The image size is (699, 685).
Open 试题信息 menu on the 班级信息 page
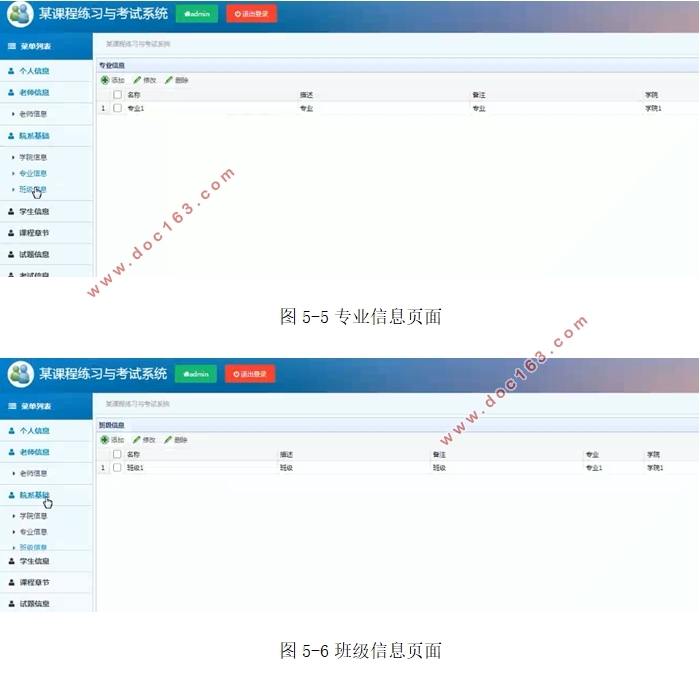point(46,603)
